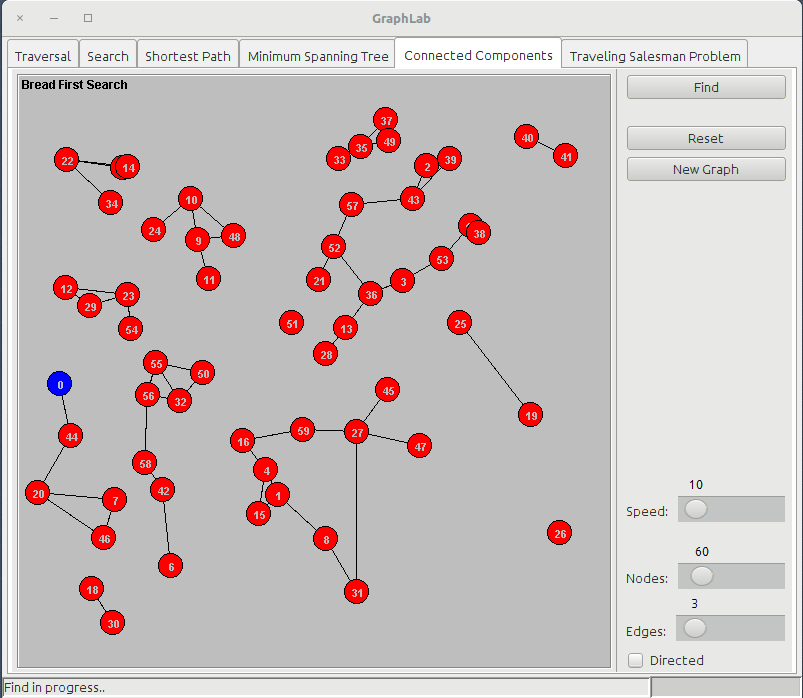The image size is (803, 698).
Task: Open Traveling Salesman Problem tab
Action: tap(655, 55)
